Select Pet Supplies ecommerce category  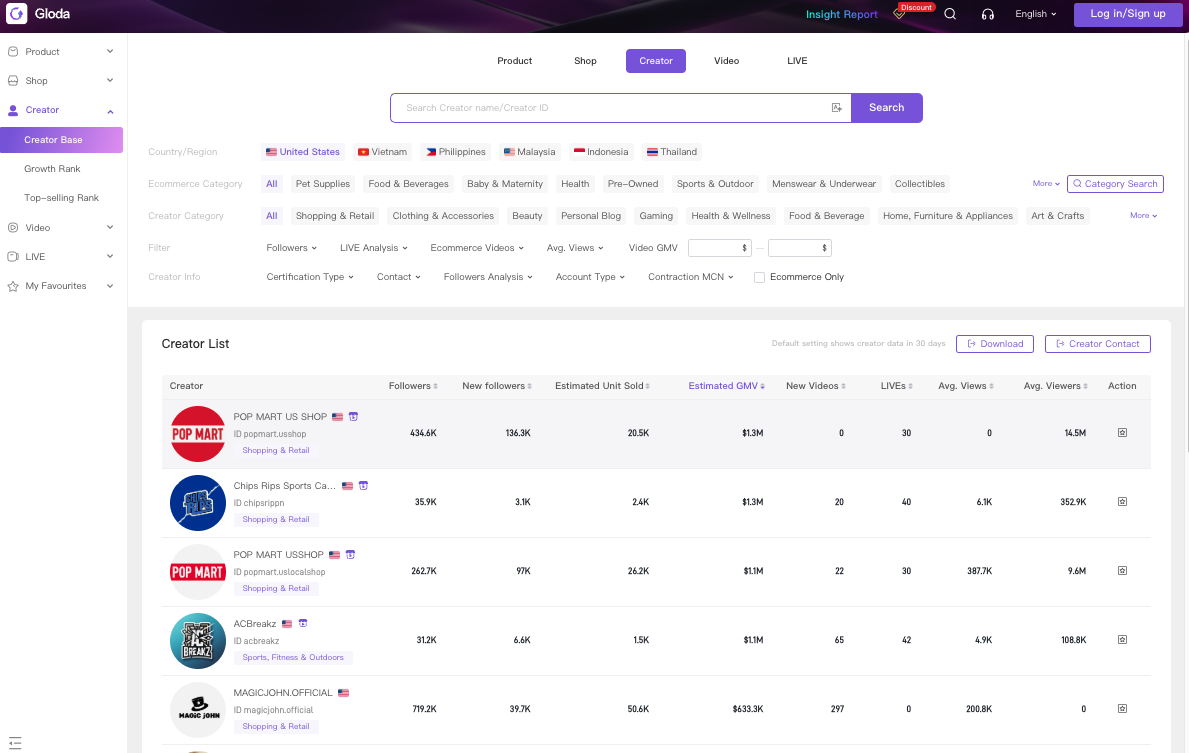pos(323,184)
